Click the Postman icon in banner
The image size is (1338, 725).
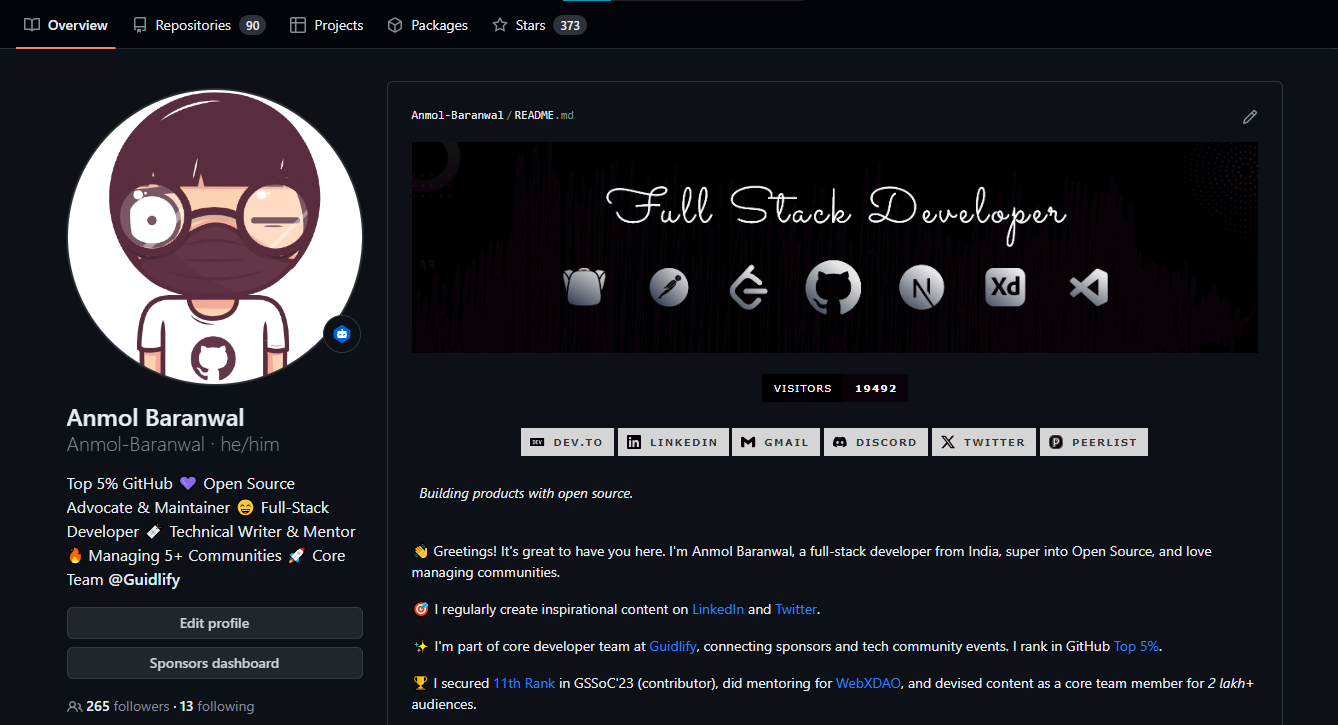668,288
